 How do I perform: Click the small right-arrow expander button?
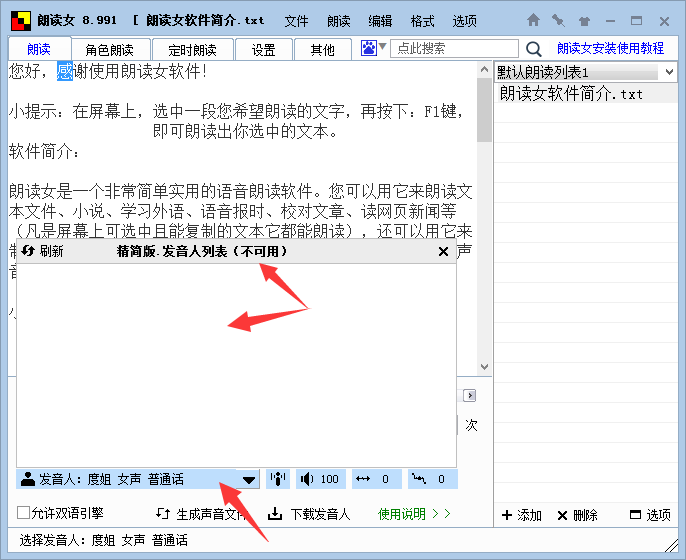(469, 396)
